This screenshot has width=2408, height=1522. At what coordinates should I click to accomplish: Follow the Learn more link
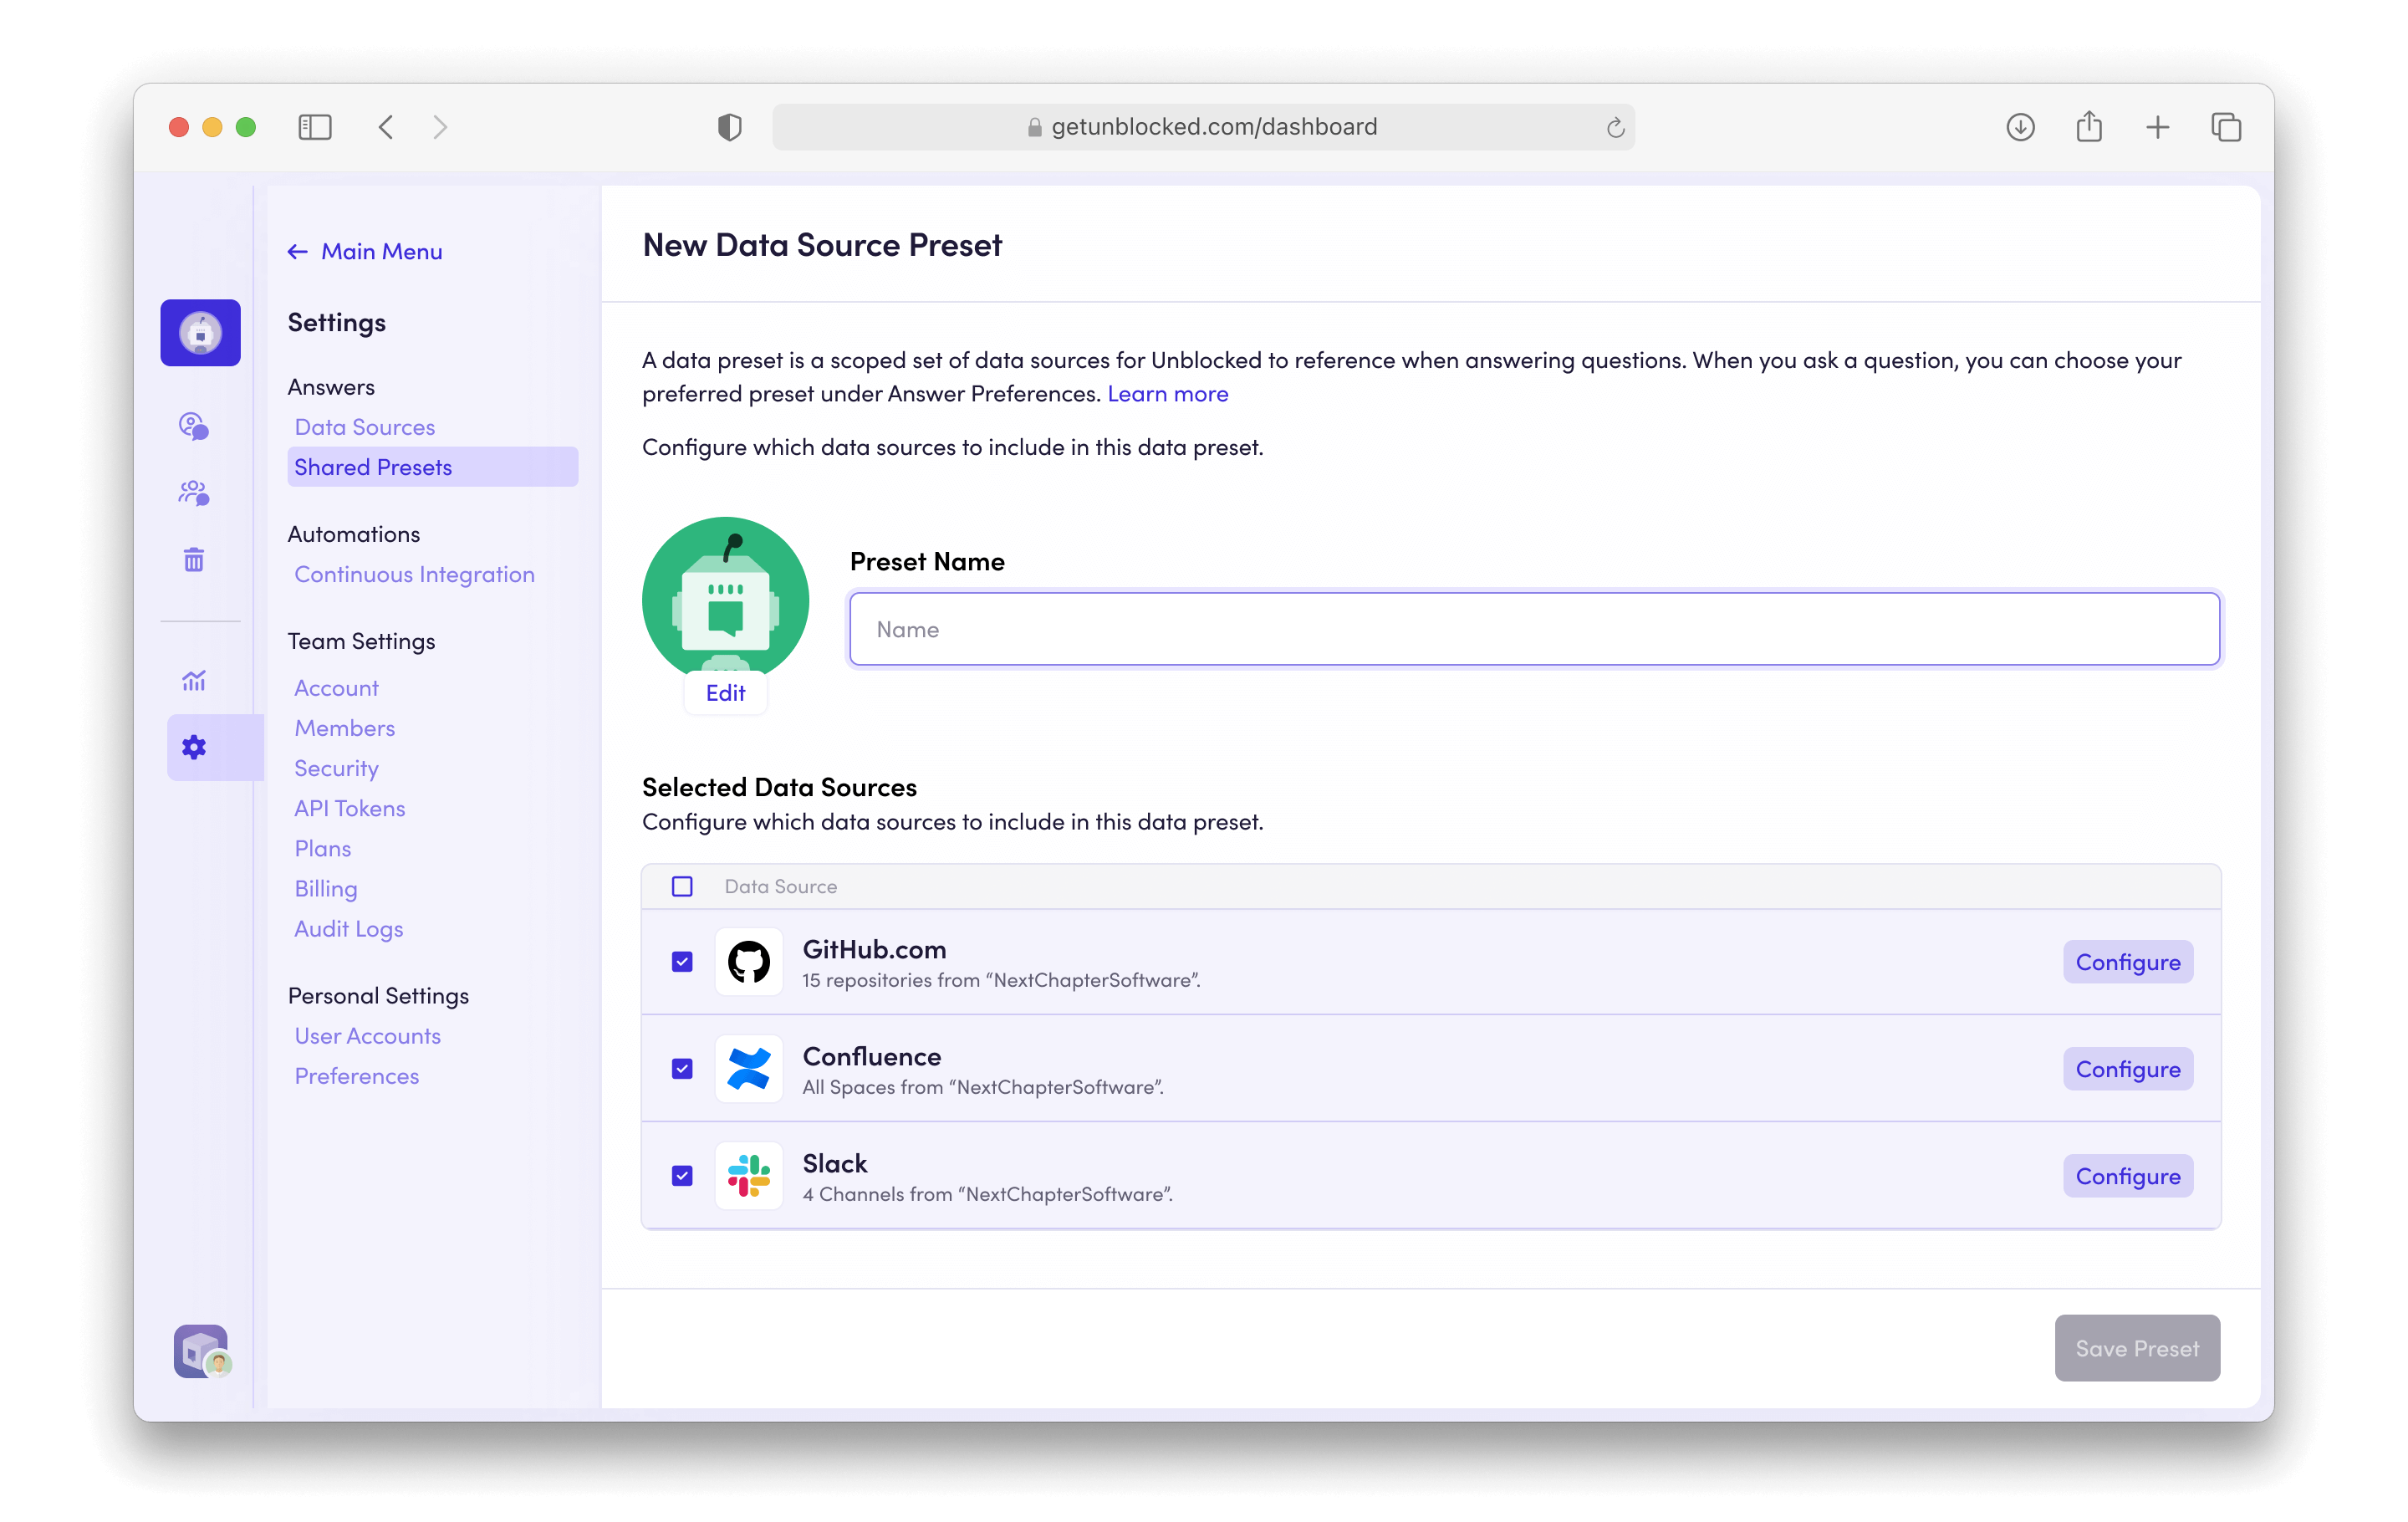1167,394
